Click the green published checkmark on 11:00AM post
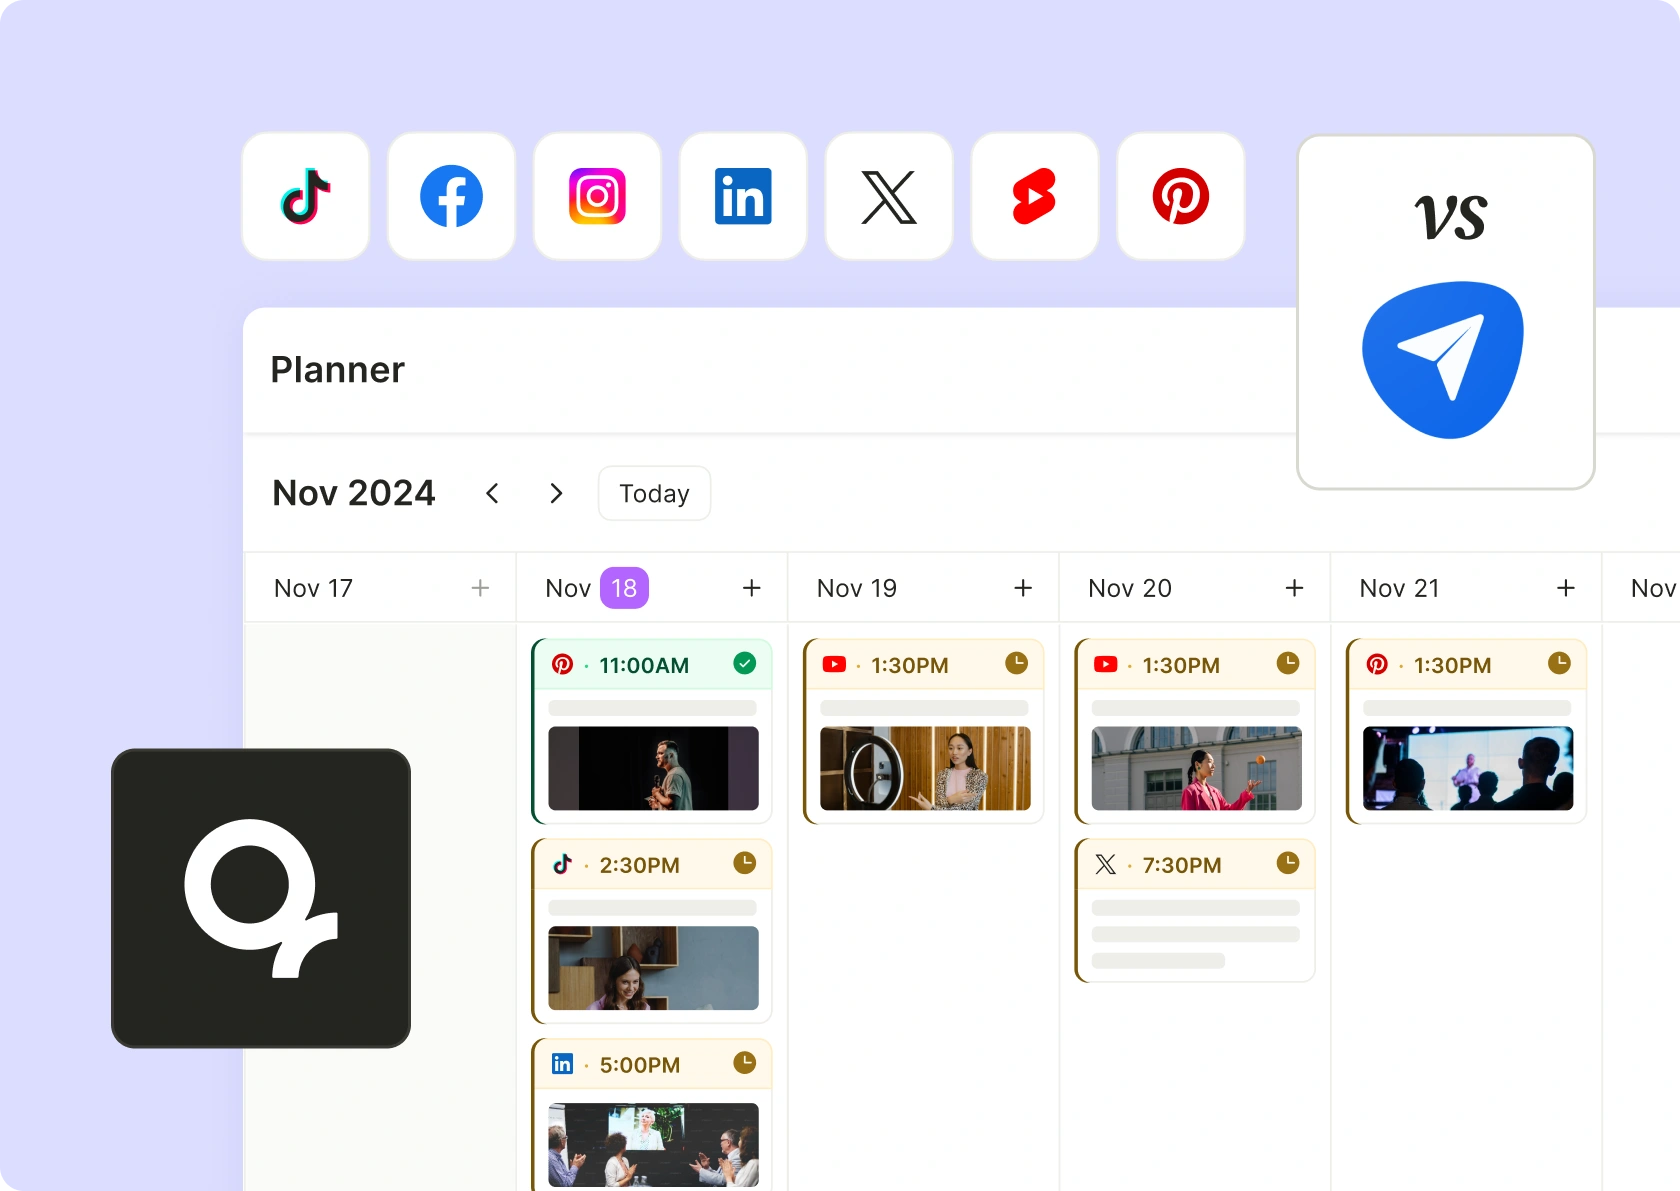1680x1191 pixels. pos(745,663)
